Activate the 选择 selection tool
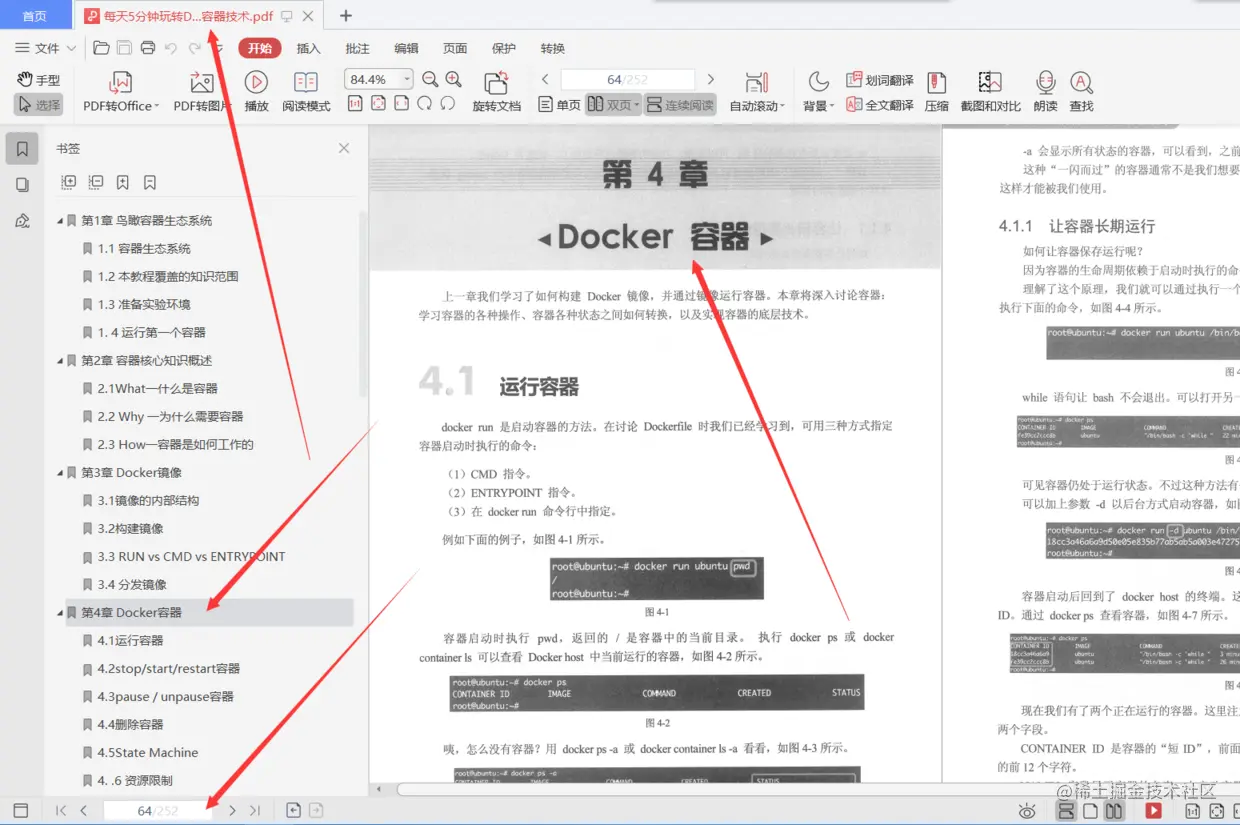Screen dimensions: 1240x825 pos(38,105)
